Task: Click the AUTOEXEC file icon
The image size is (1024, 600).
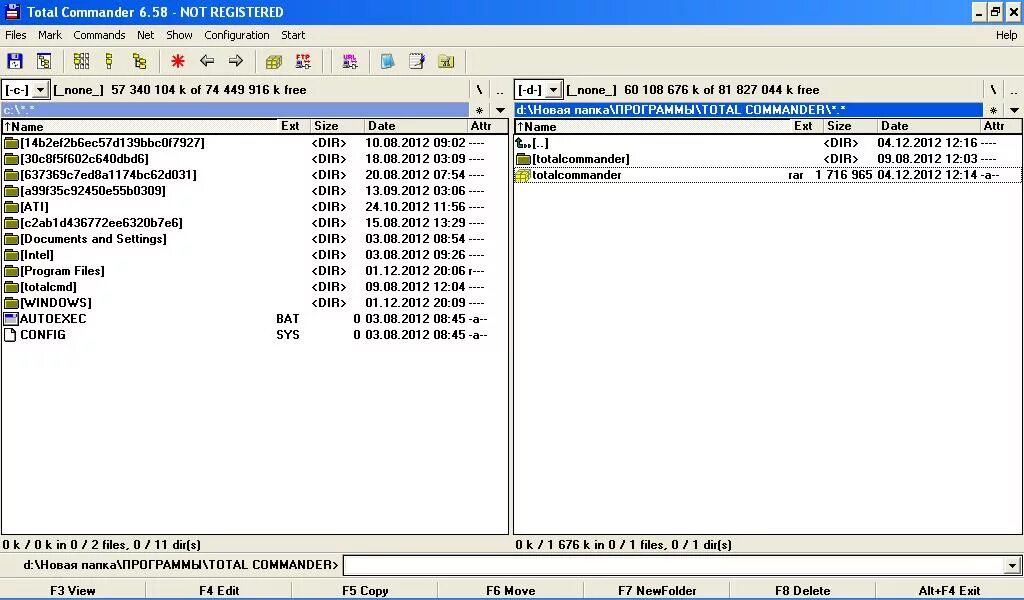Action: coord(10,319)
